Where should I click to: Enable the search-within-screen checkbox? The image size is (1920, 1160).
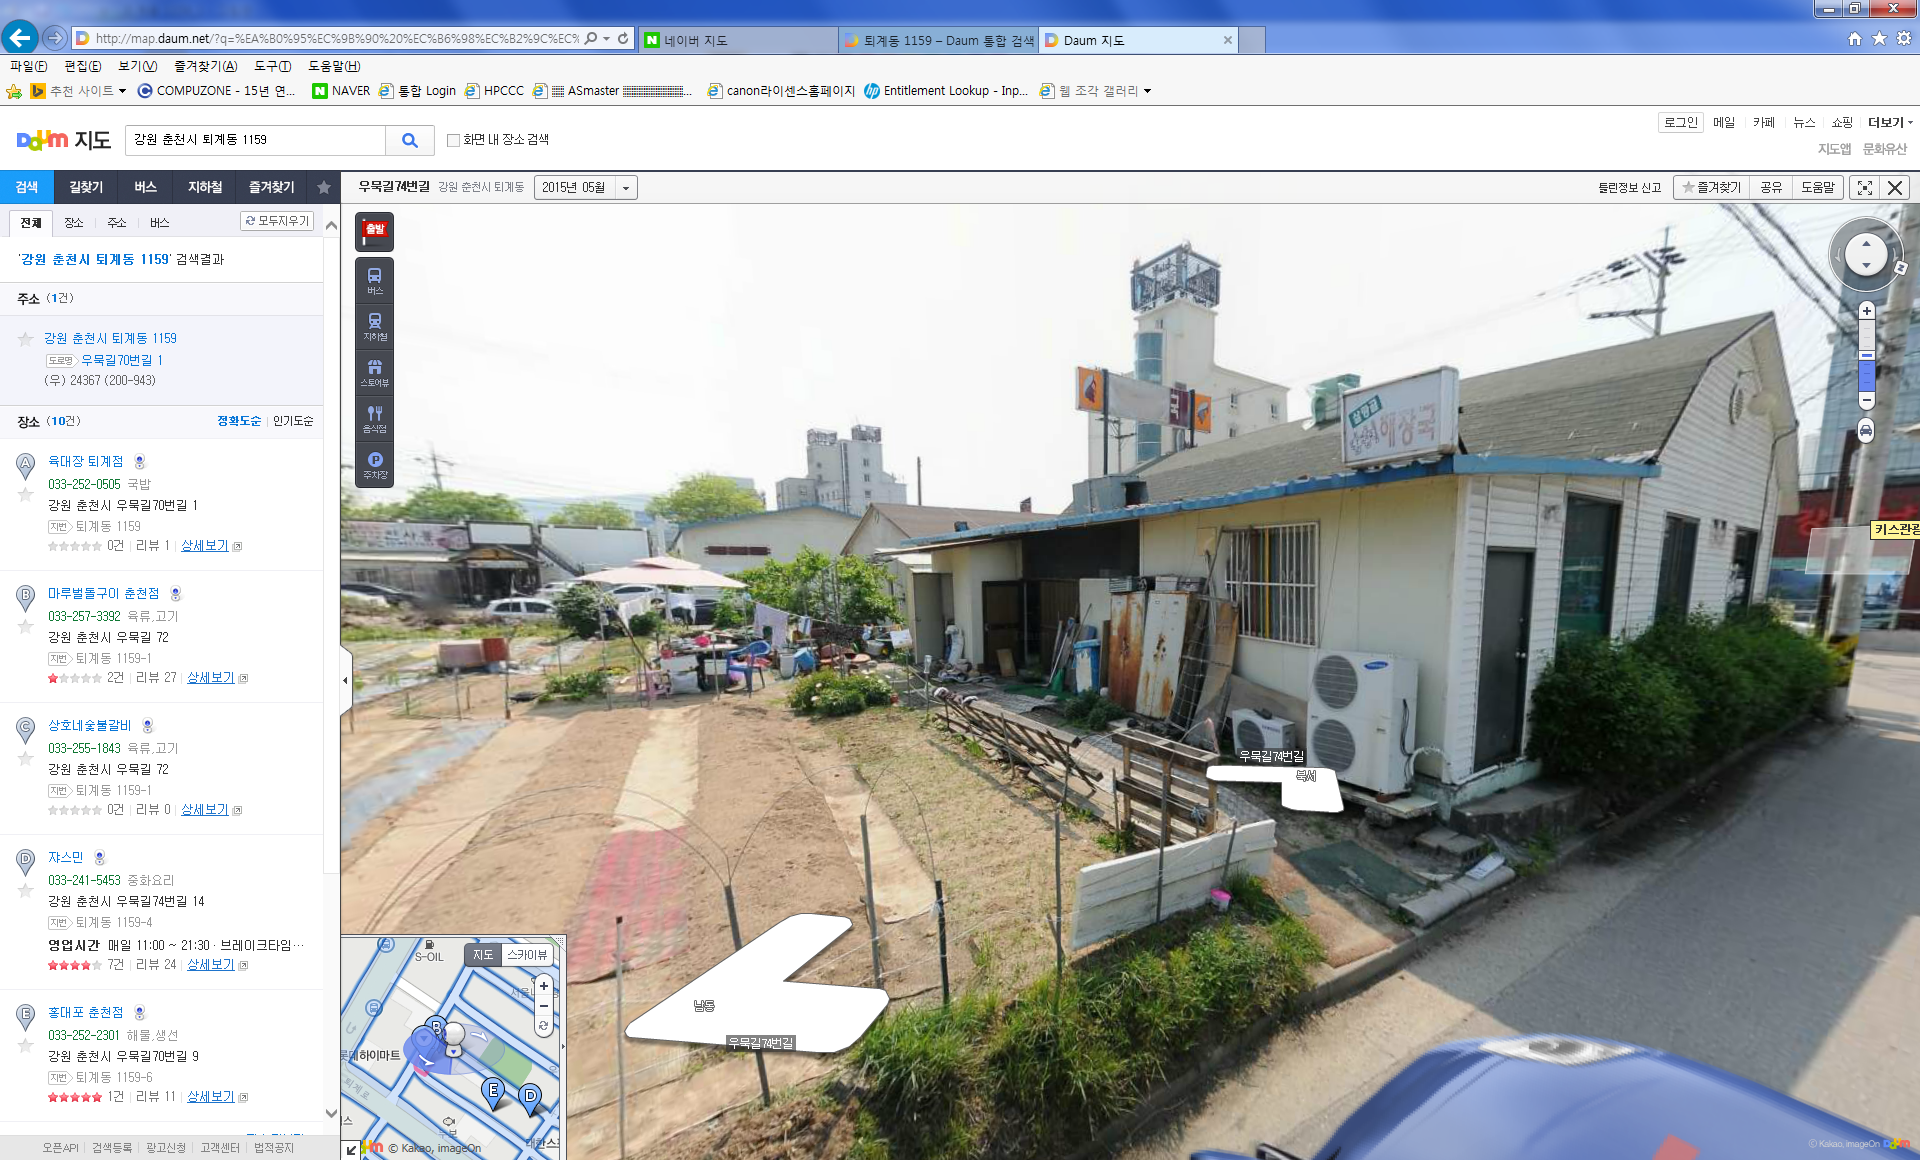[x=453, y=140]
